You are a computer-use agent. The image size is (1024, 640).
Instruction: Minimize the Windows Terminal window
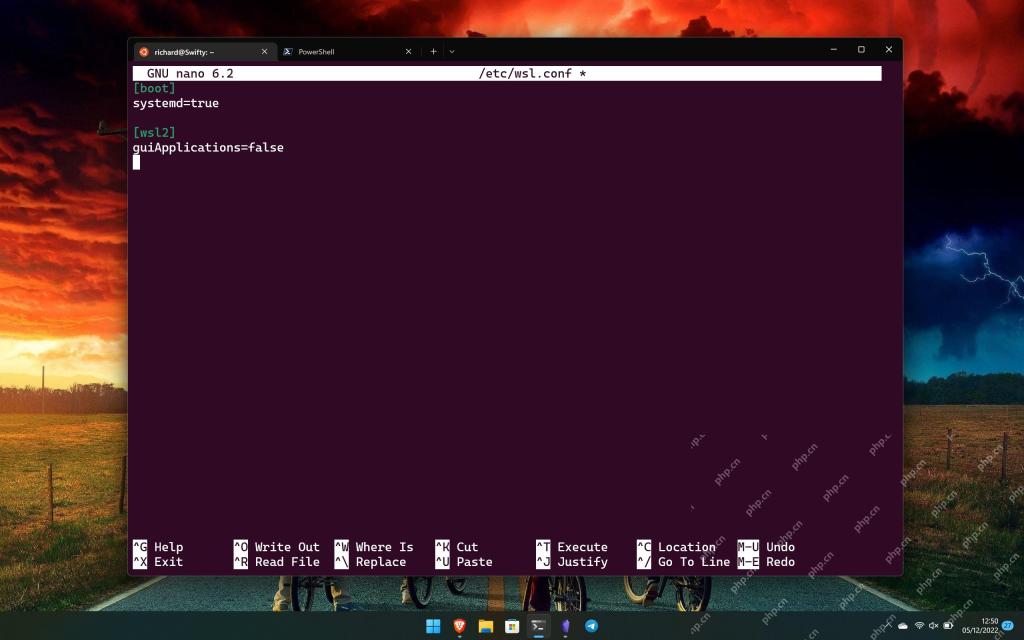coord(834,50)
